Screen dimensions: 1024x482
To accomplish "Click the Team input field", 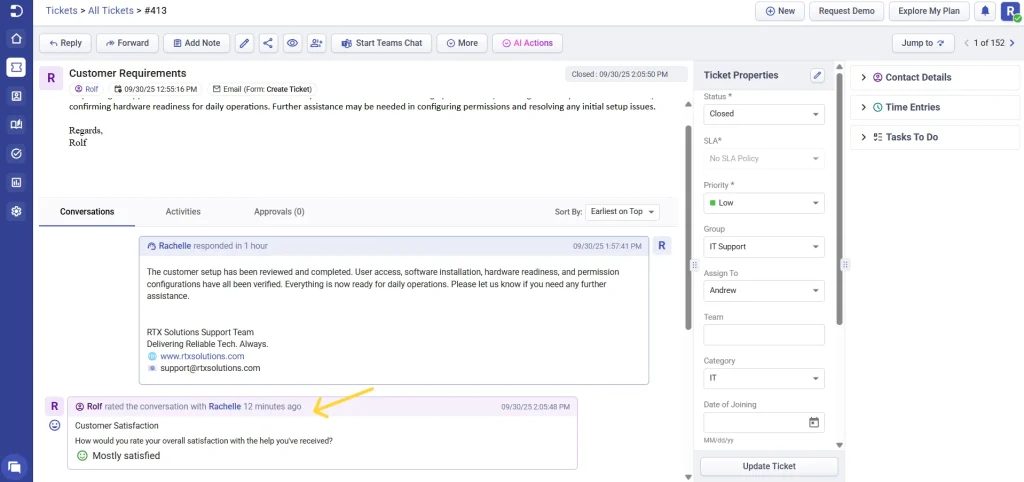I will [763, 334].
